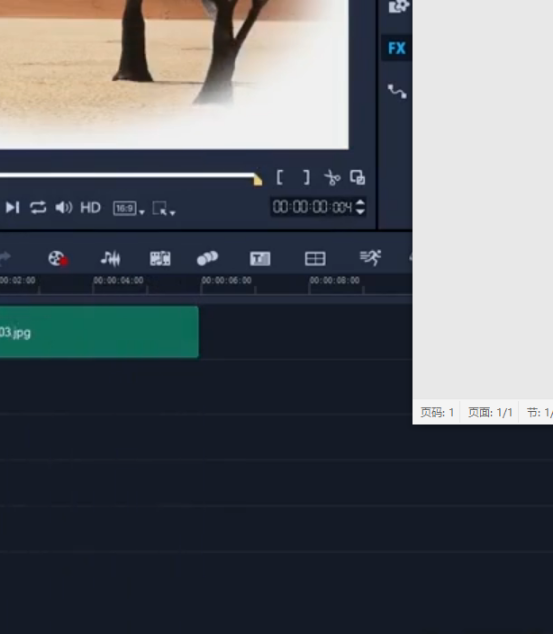The image size is (553, 635).
Task: Open the FX filter library panel
Action: [396, 48]
